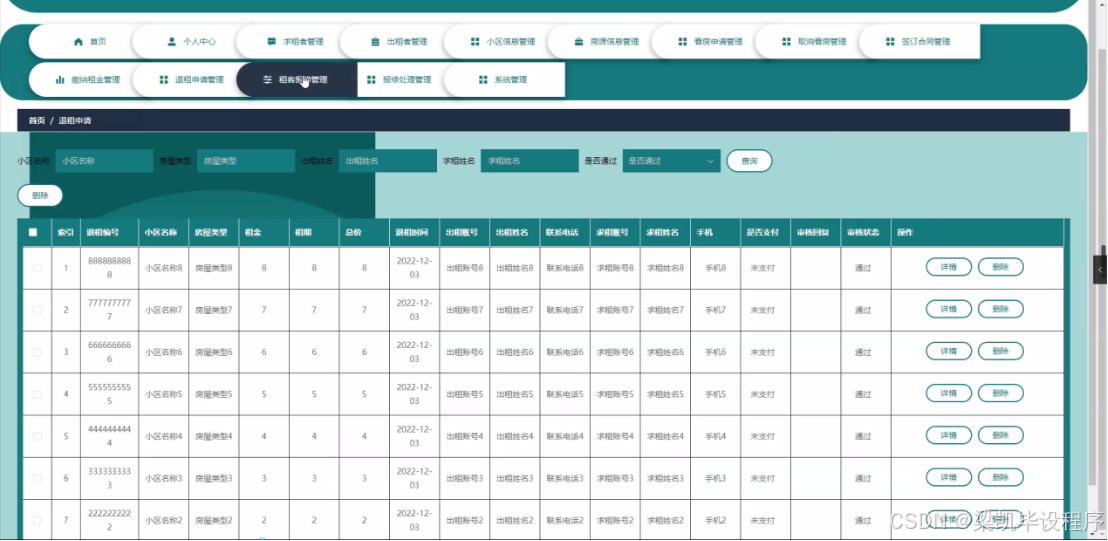Click the person icon for 个人中心

tap(172, 42)
